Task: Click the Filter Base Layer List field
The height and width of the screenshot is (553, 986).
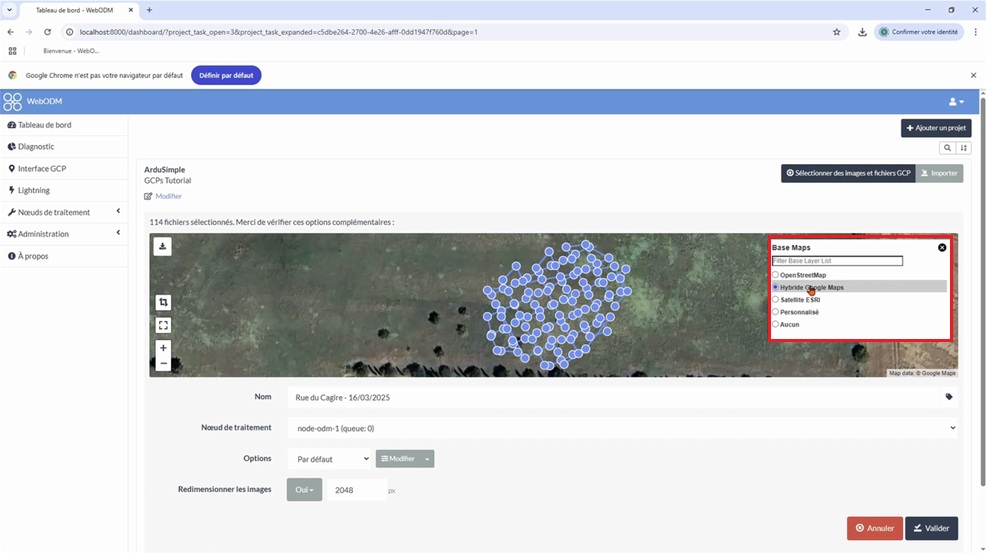Action: tap(837, 260)
